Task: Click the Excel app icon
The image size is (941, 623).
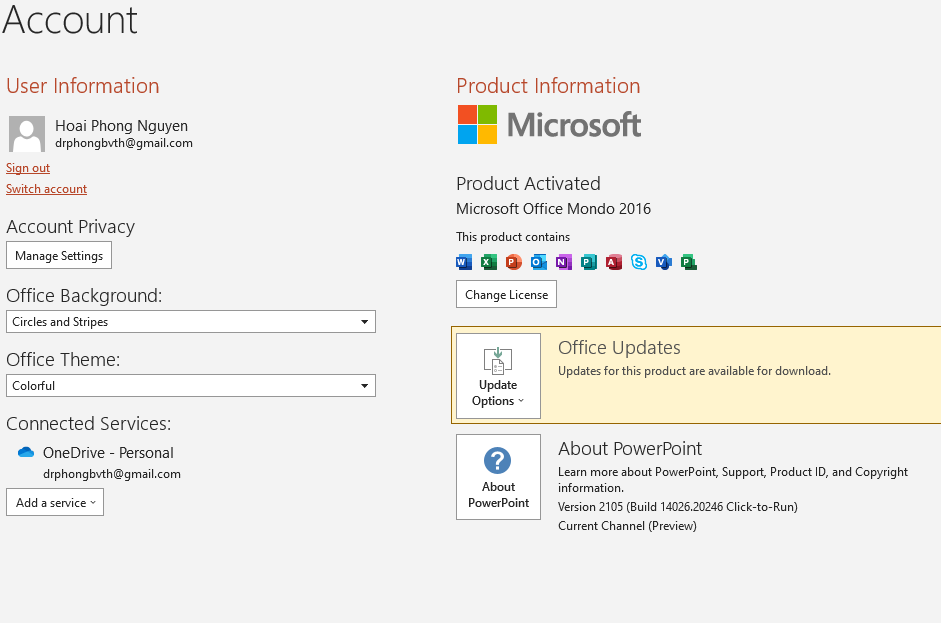Action: click(x=489, y=262)
